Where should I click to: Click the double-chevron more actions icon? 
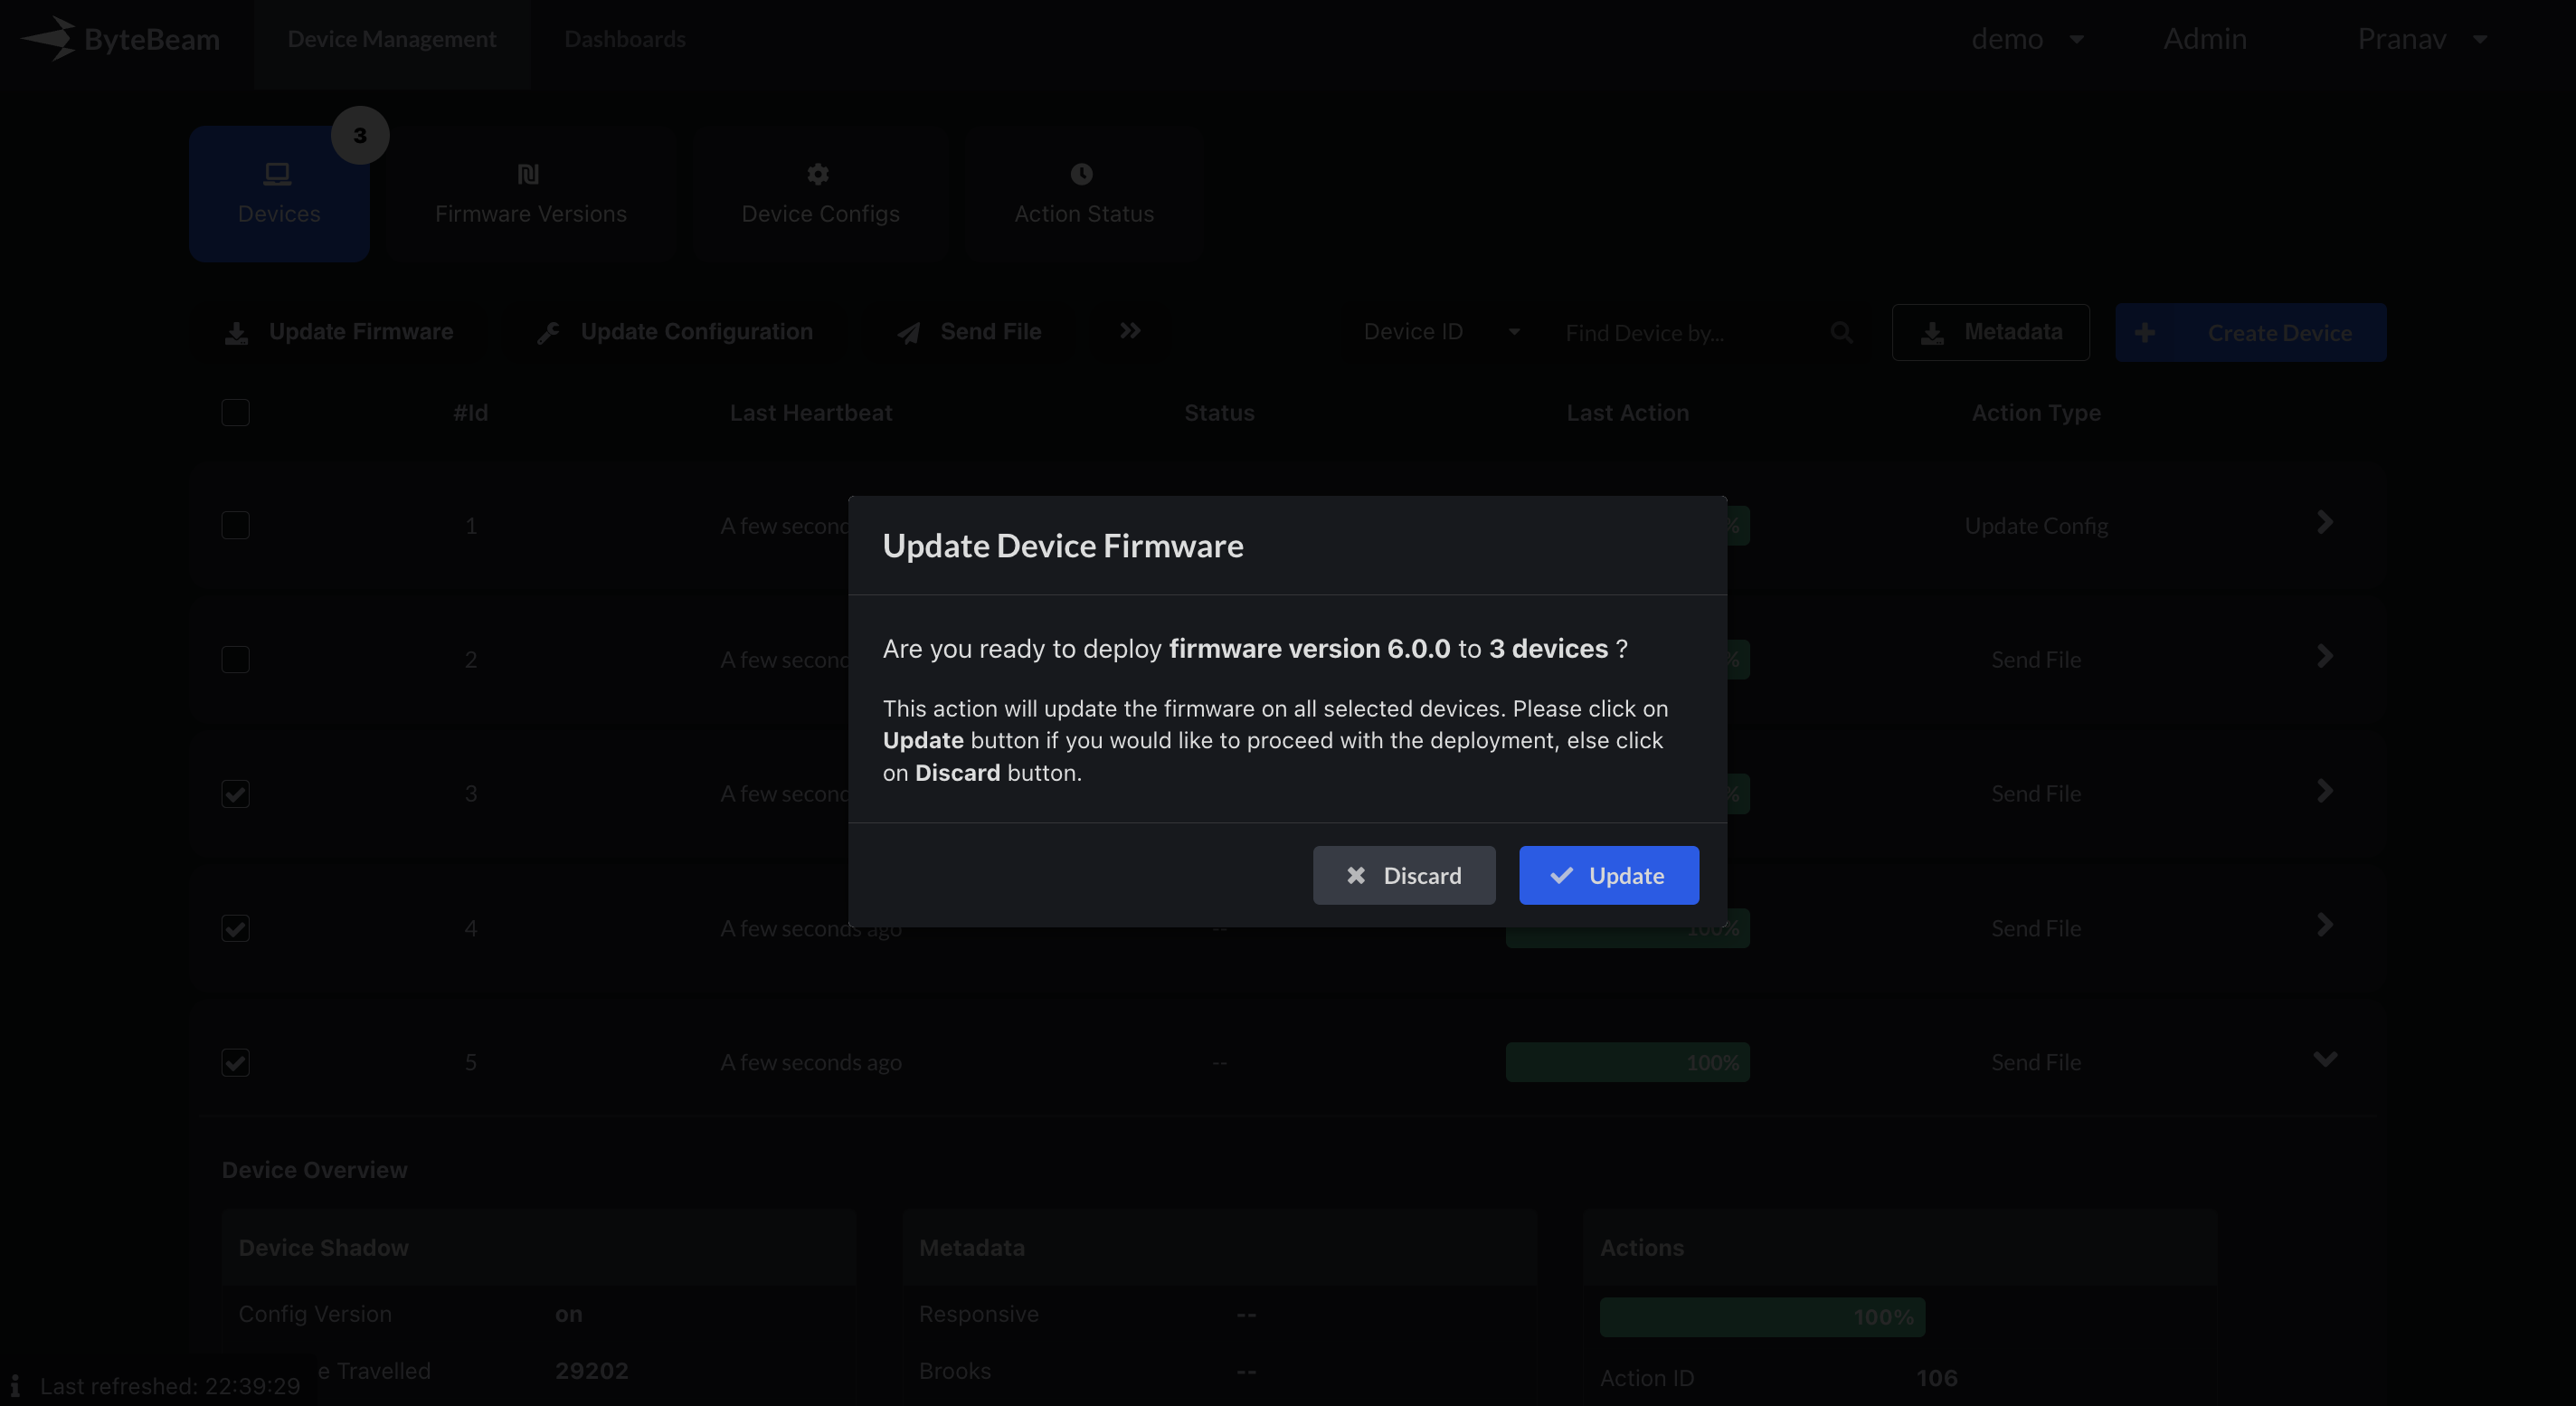coord(1130,331)
